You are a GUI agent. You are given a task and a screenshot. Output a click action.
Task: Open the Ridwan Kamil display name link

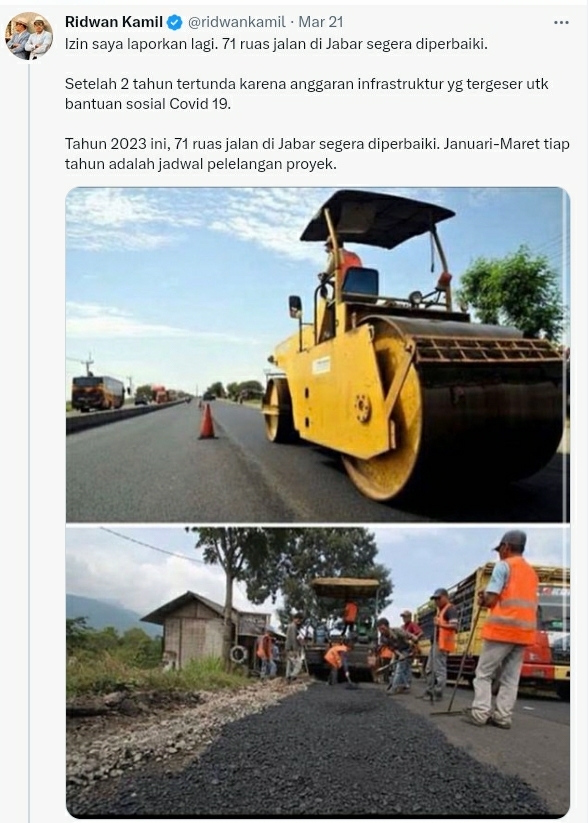pos(113,22)
